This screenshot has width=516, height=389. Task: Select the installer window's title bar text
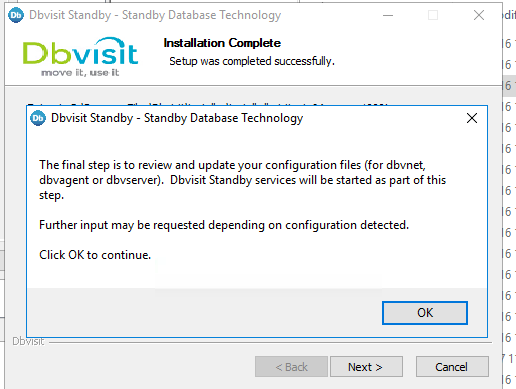point(155,15)
